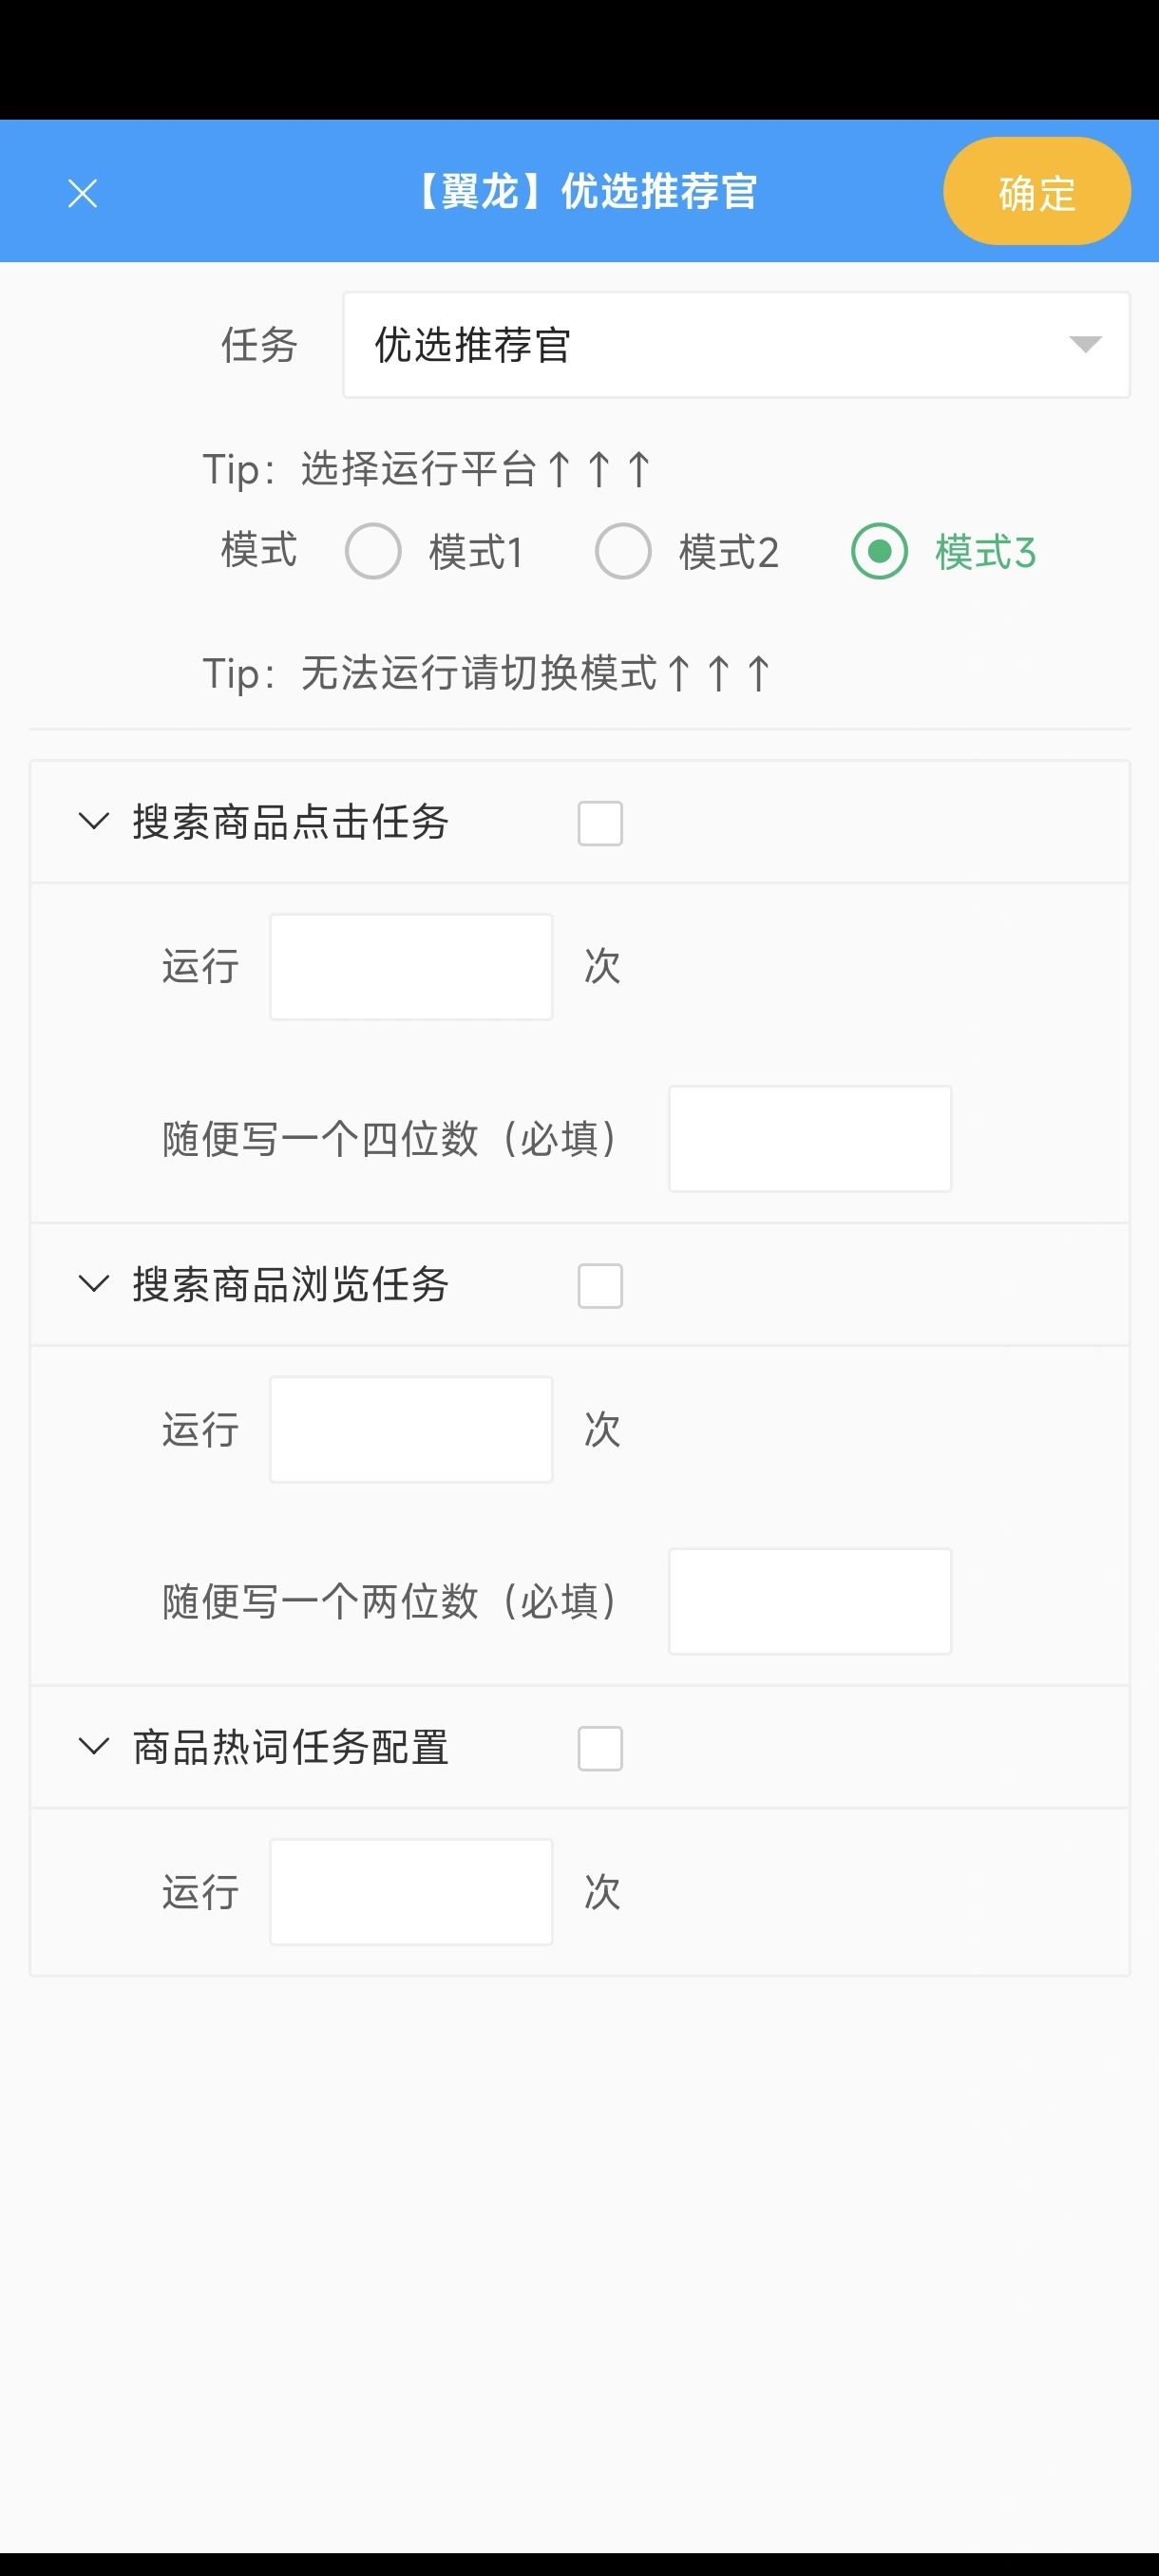Confirm settings with the 确定 button
1159x2576 pixels.
(x=1035, y=191)
